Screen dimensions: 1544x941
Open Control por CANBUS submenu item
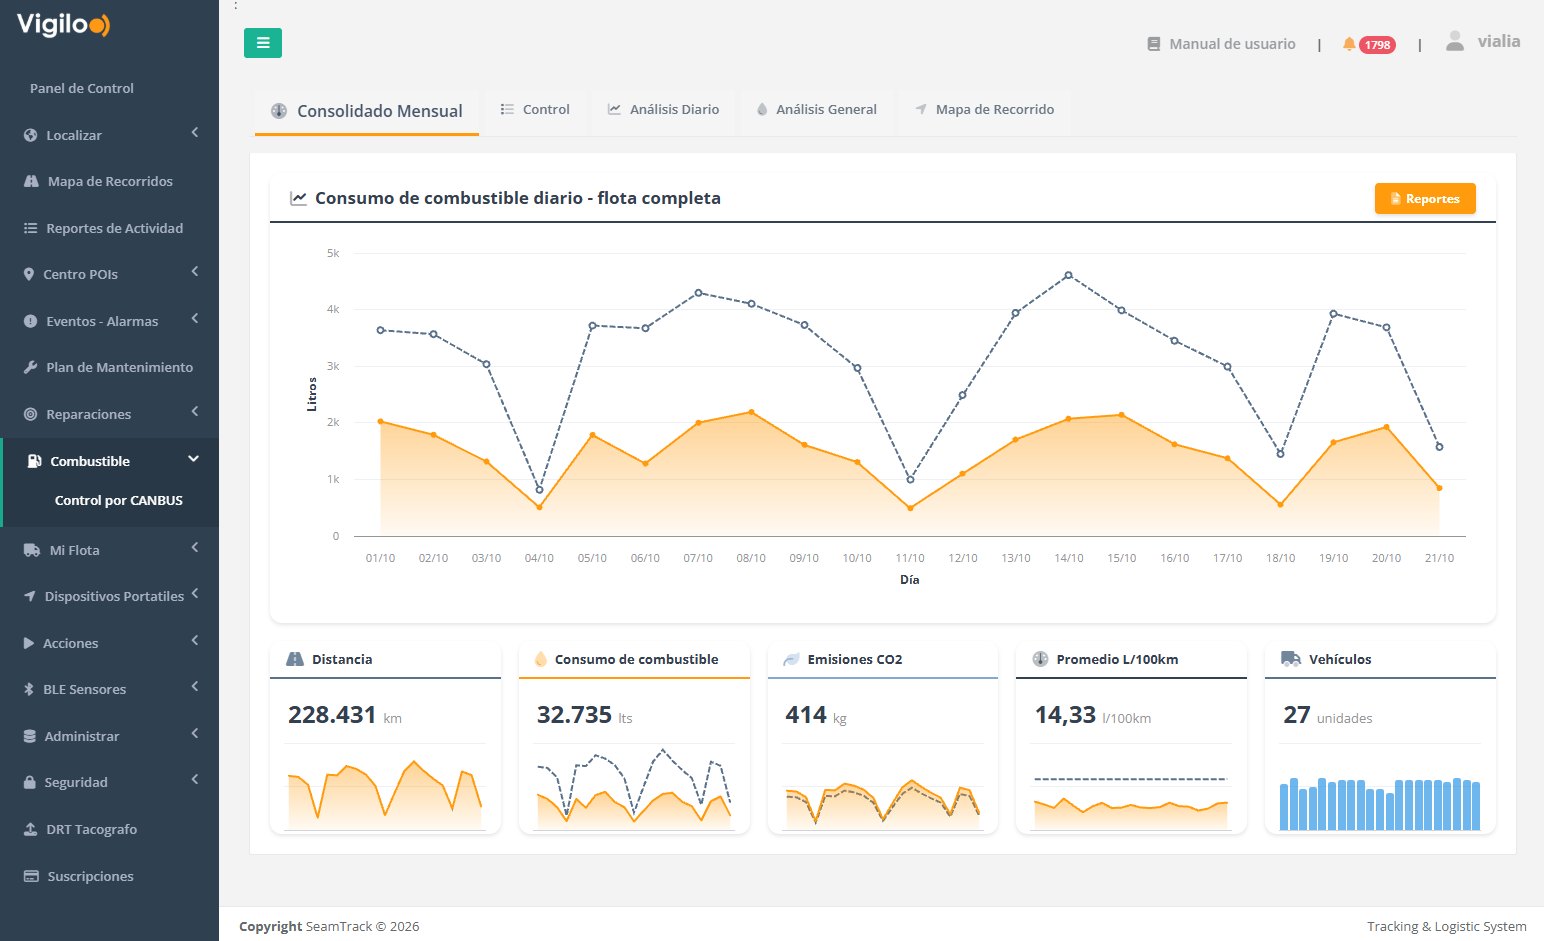click(x=119, y=500)
